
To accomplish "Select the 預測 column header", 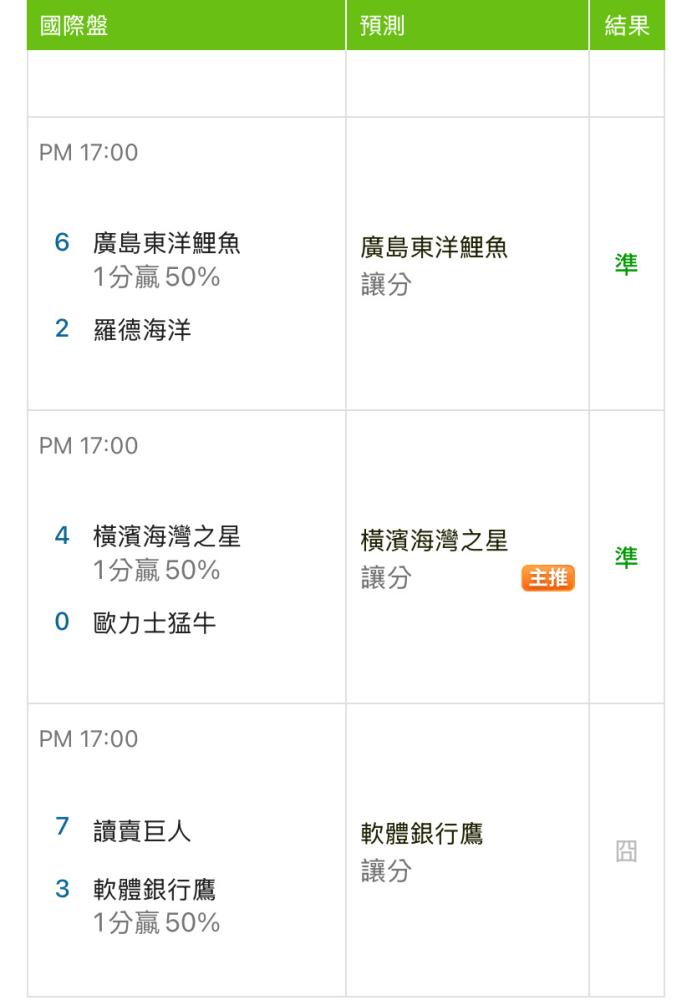I will coord(382,27).
